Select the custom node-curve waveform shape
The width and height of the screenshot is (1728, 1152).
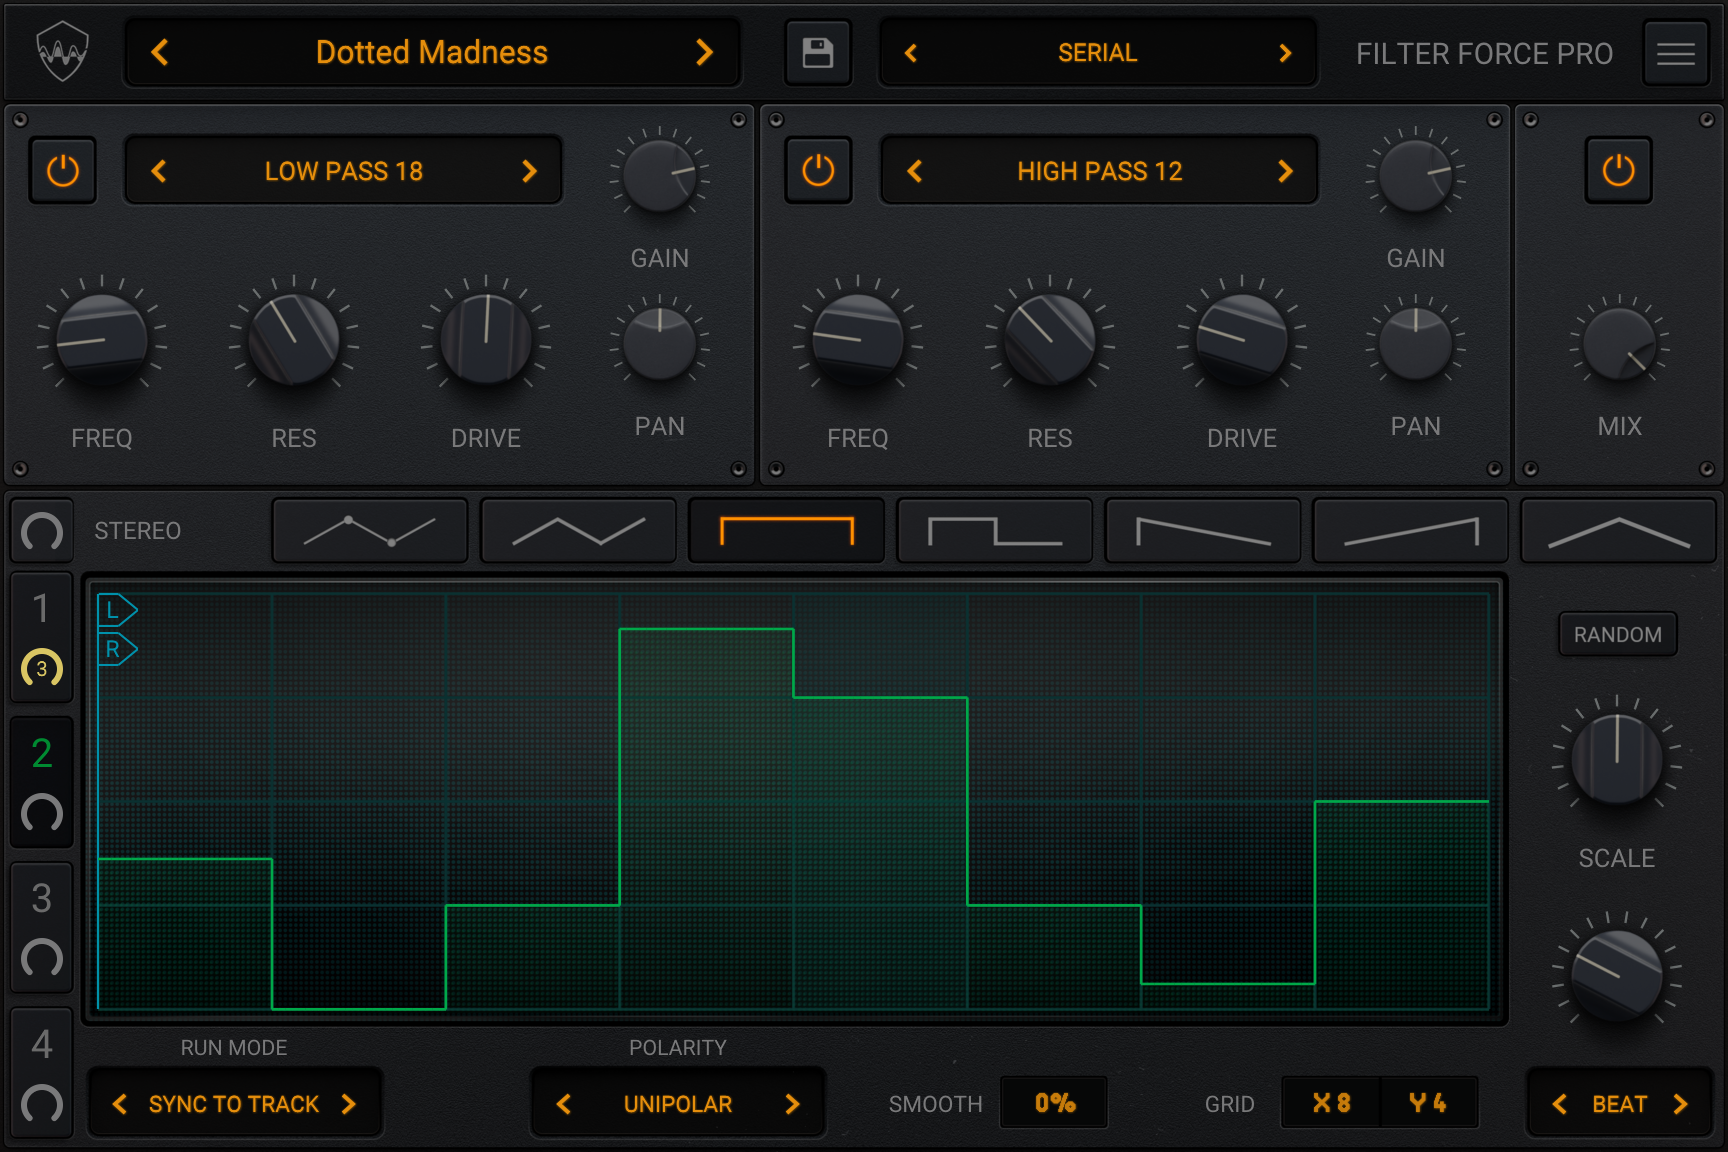tap(370, 531)
